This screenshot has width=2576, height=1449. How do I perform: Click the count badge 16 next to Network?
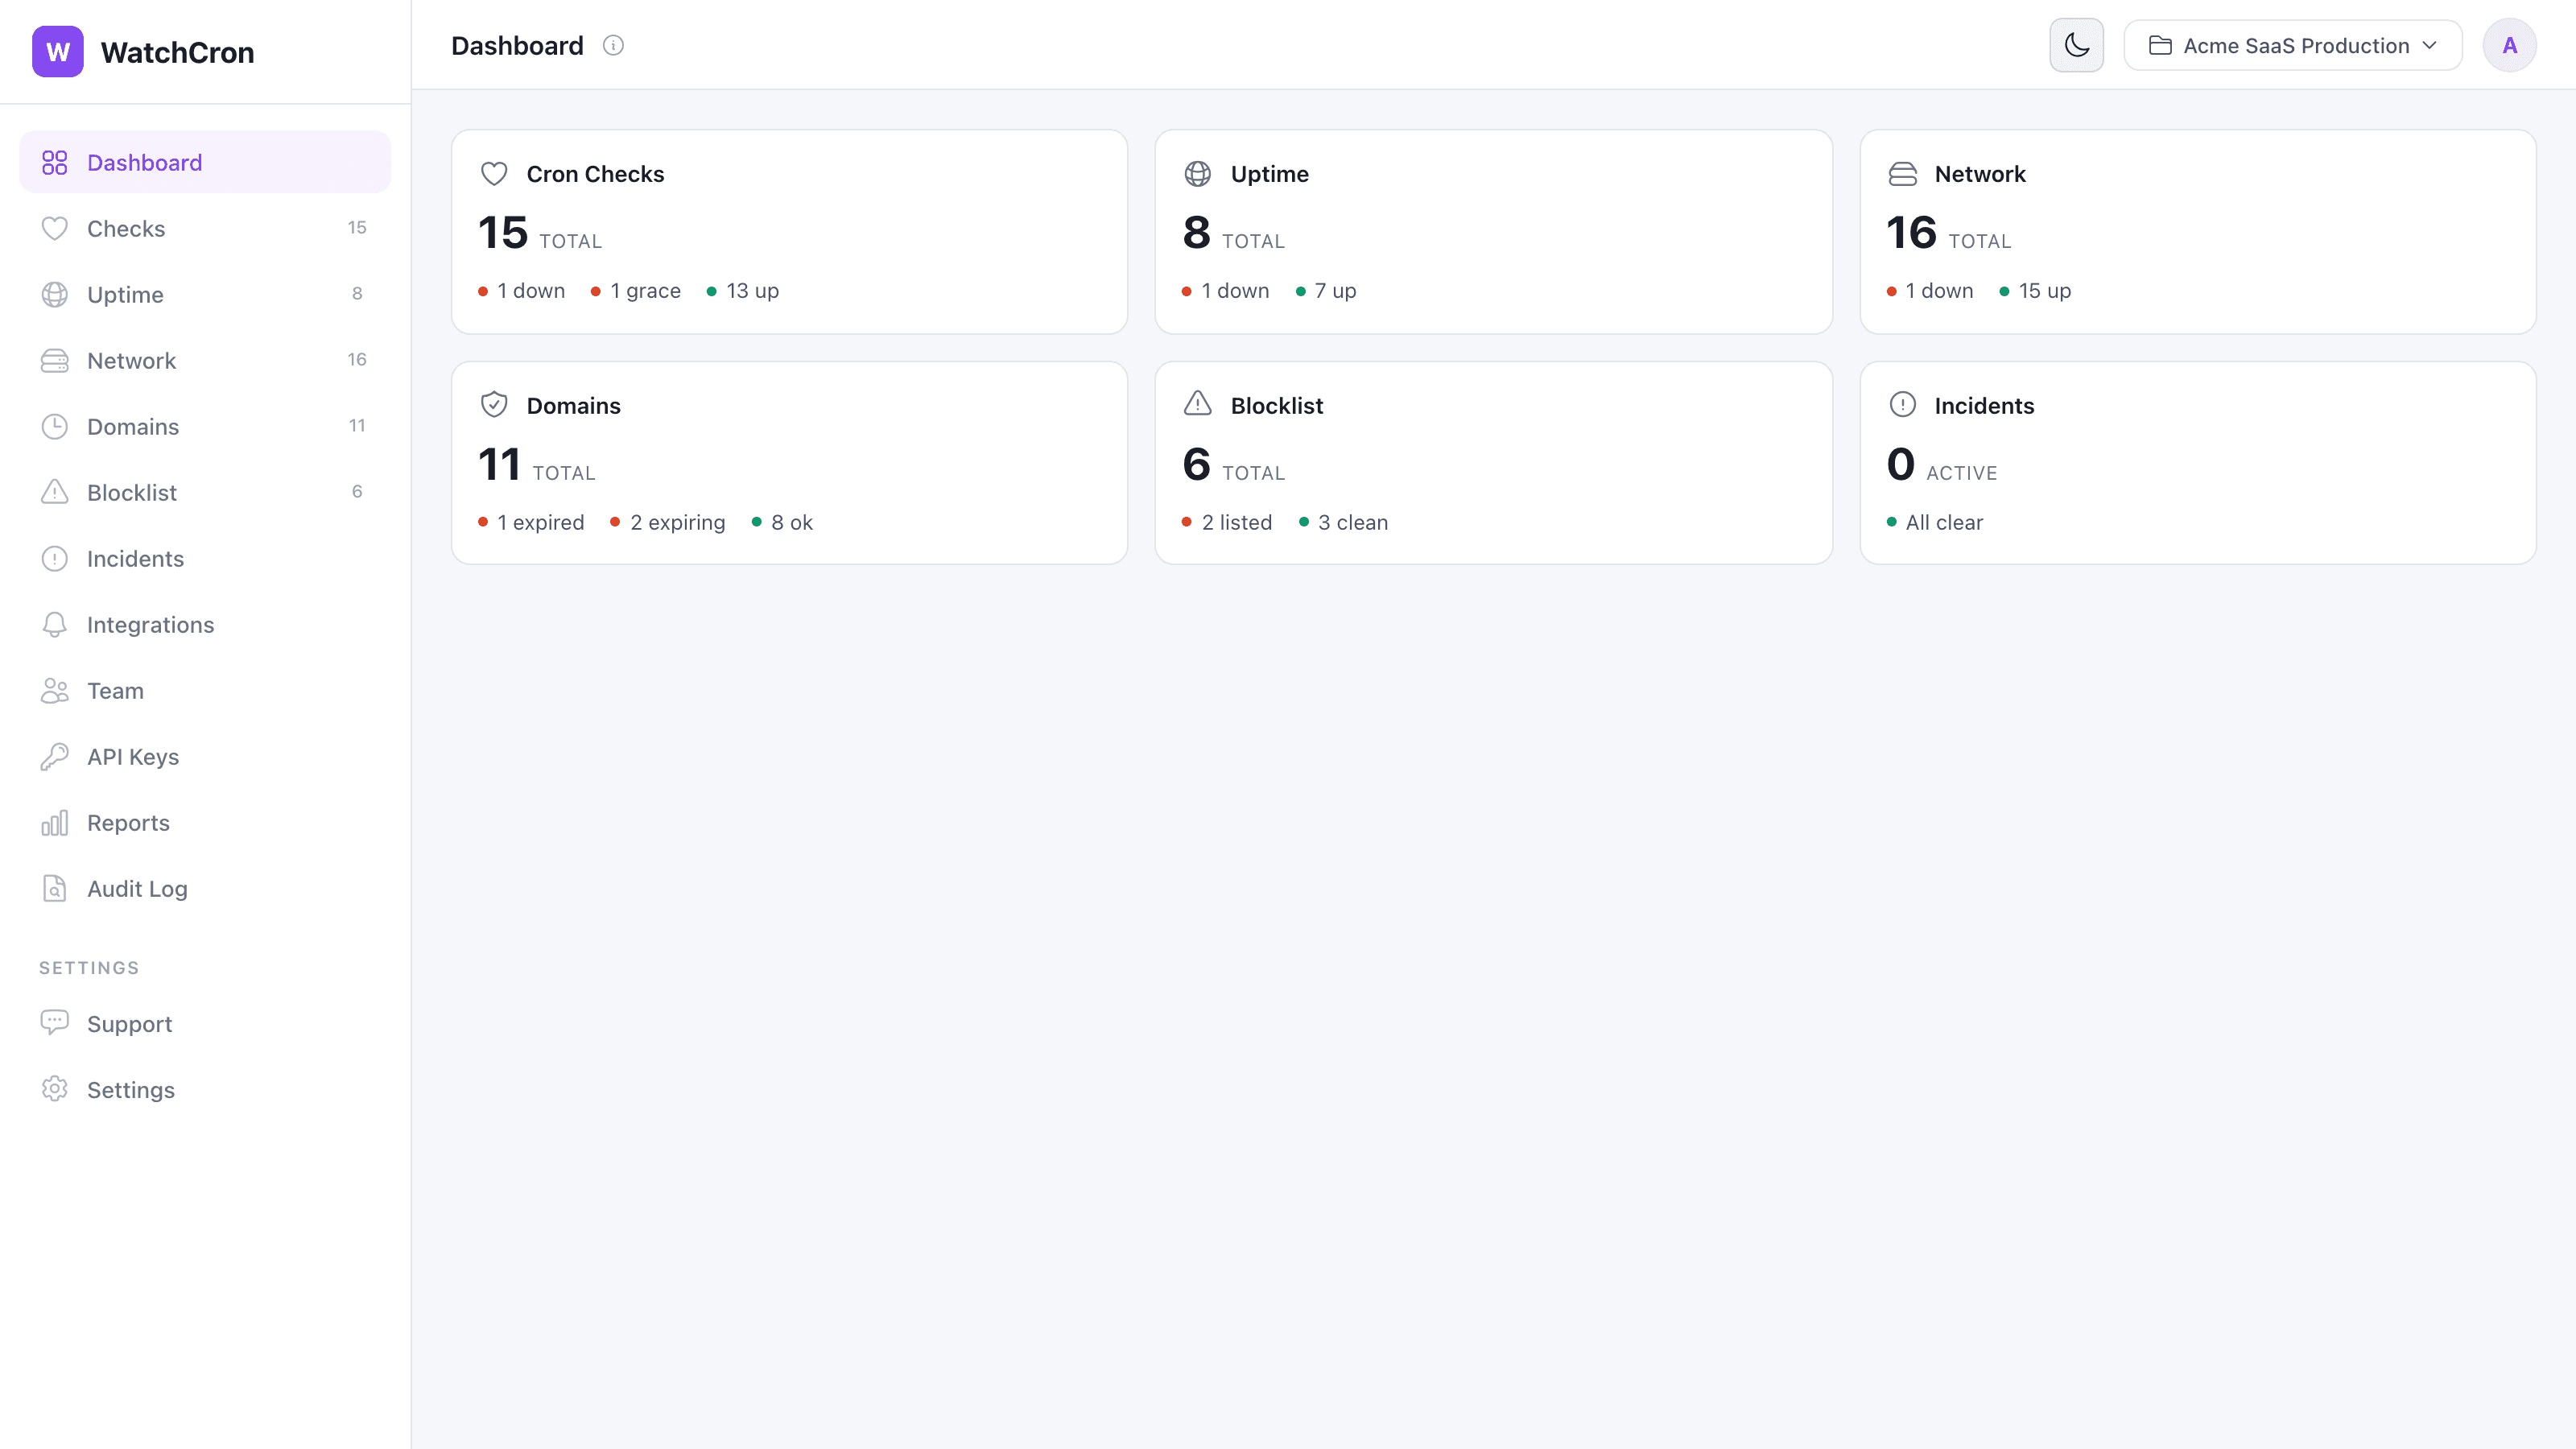(357, 359)
